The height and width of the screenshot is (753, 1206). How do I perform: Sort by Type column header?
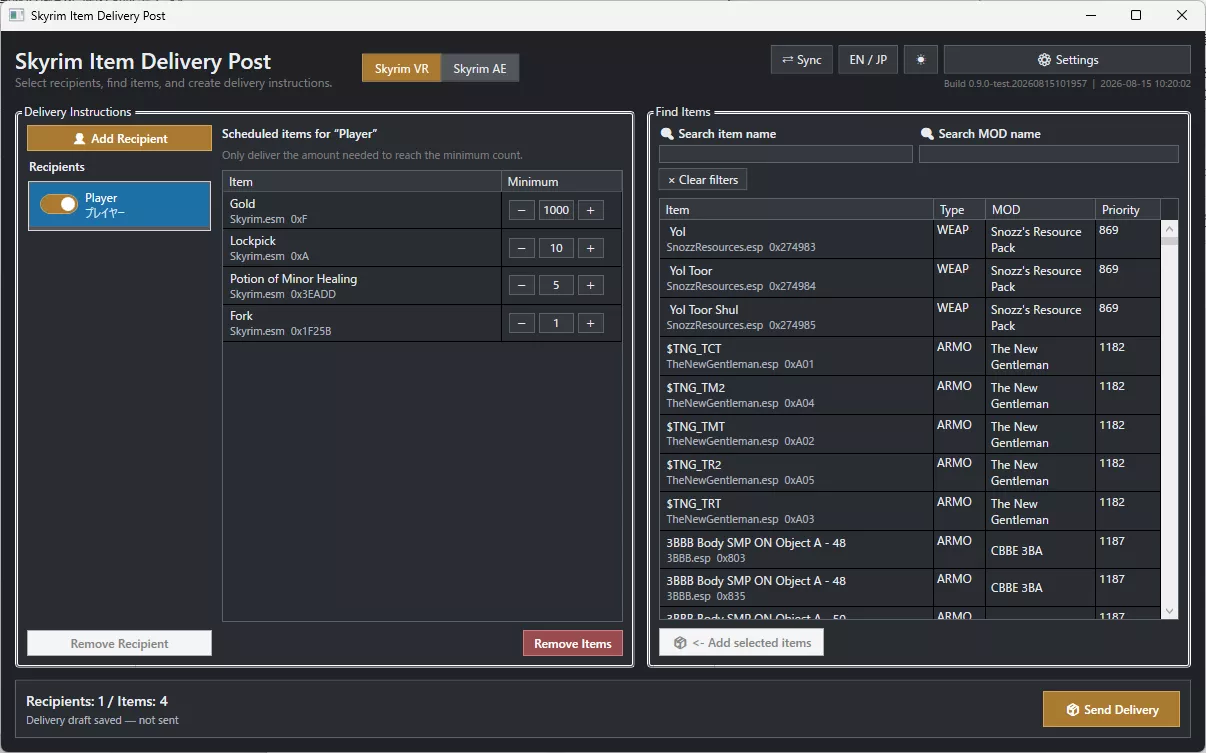(x=959, y=209)
